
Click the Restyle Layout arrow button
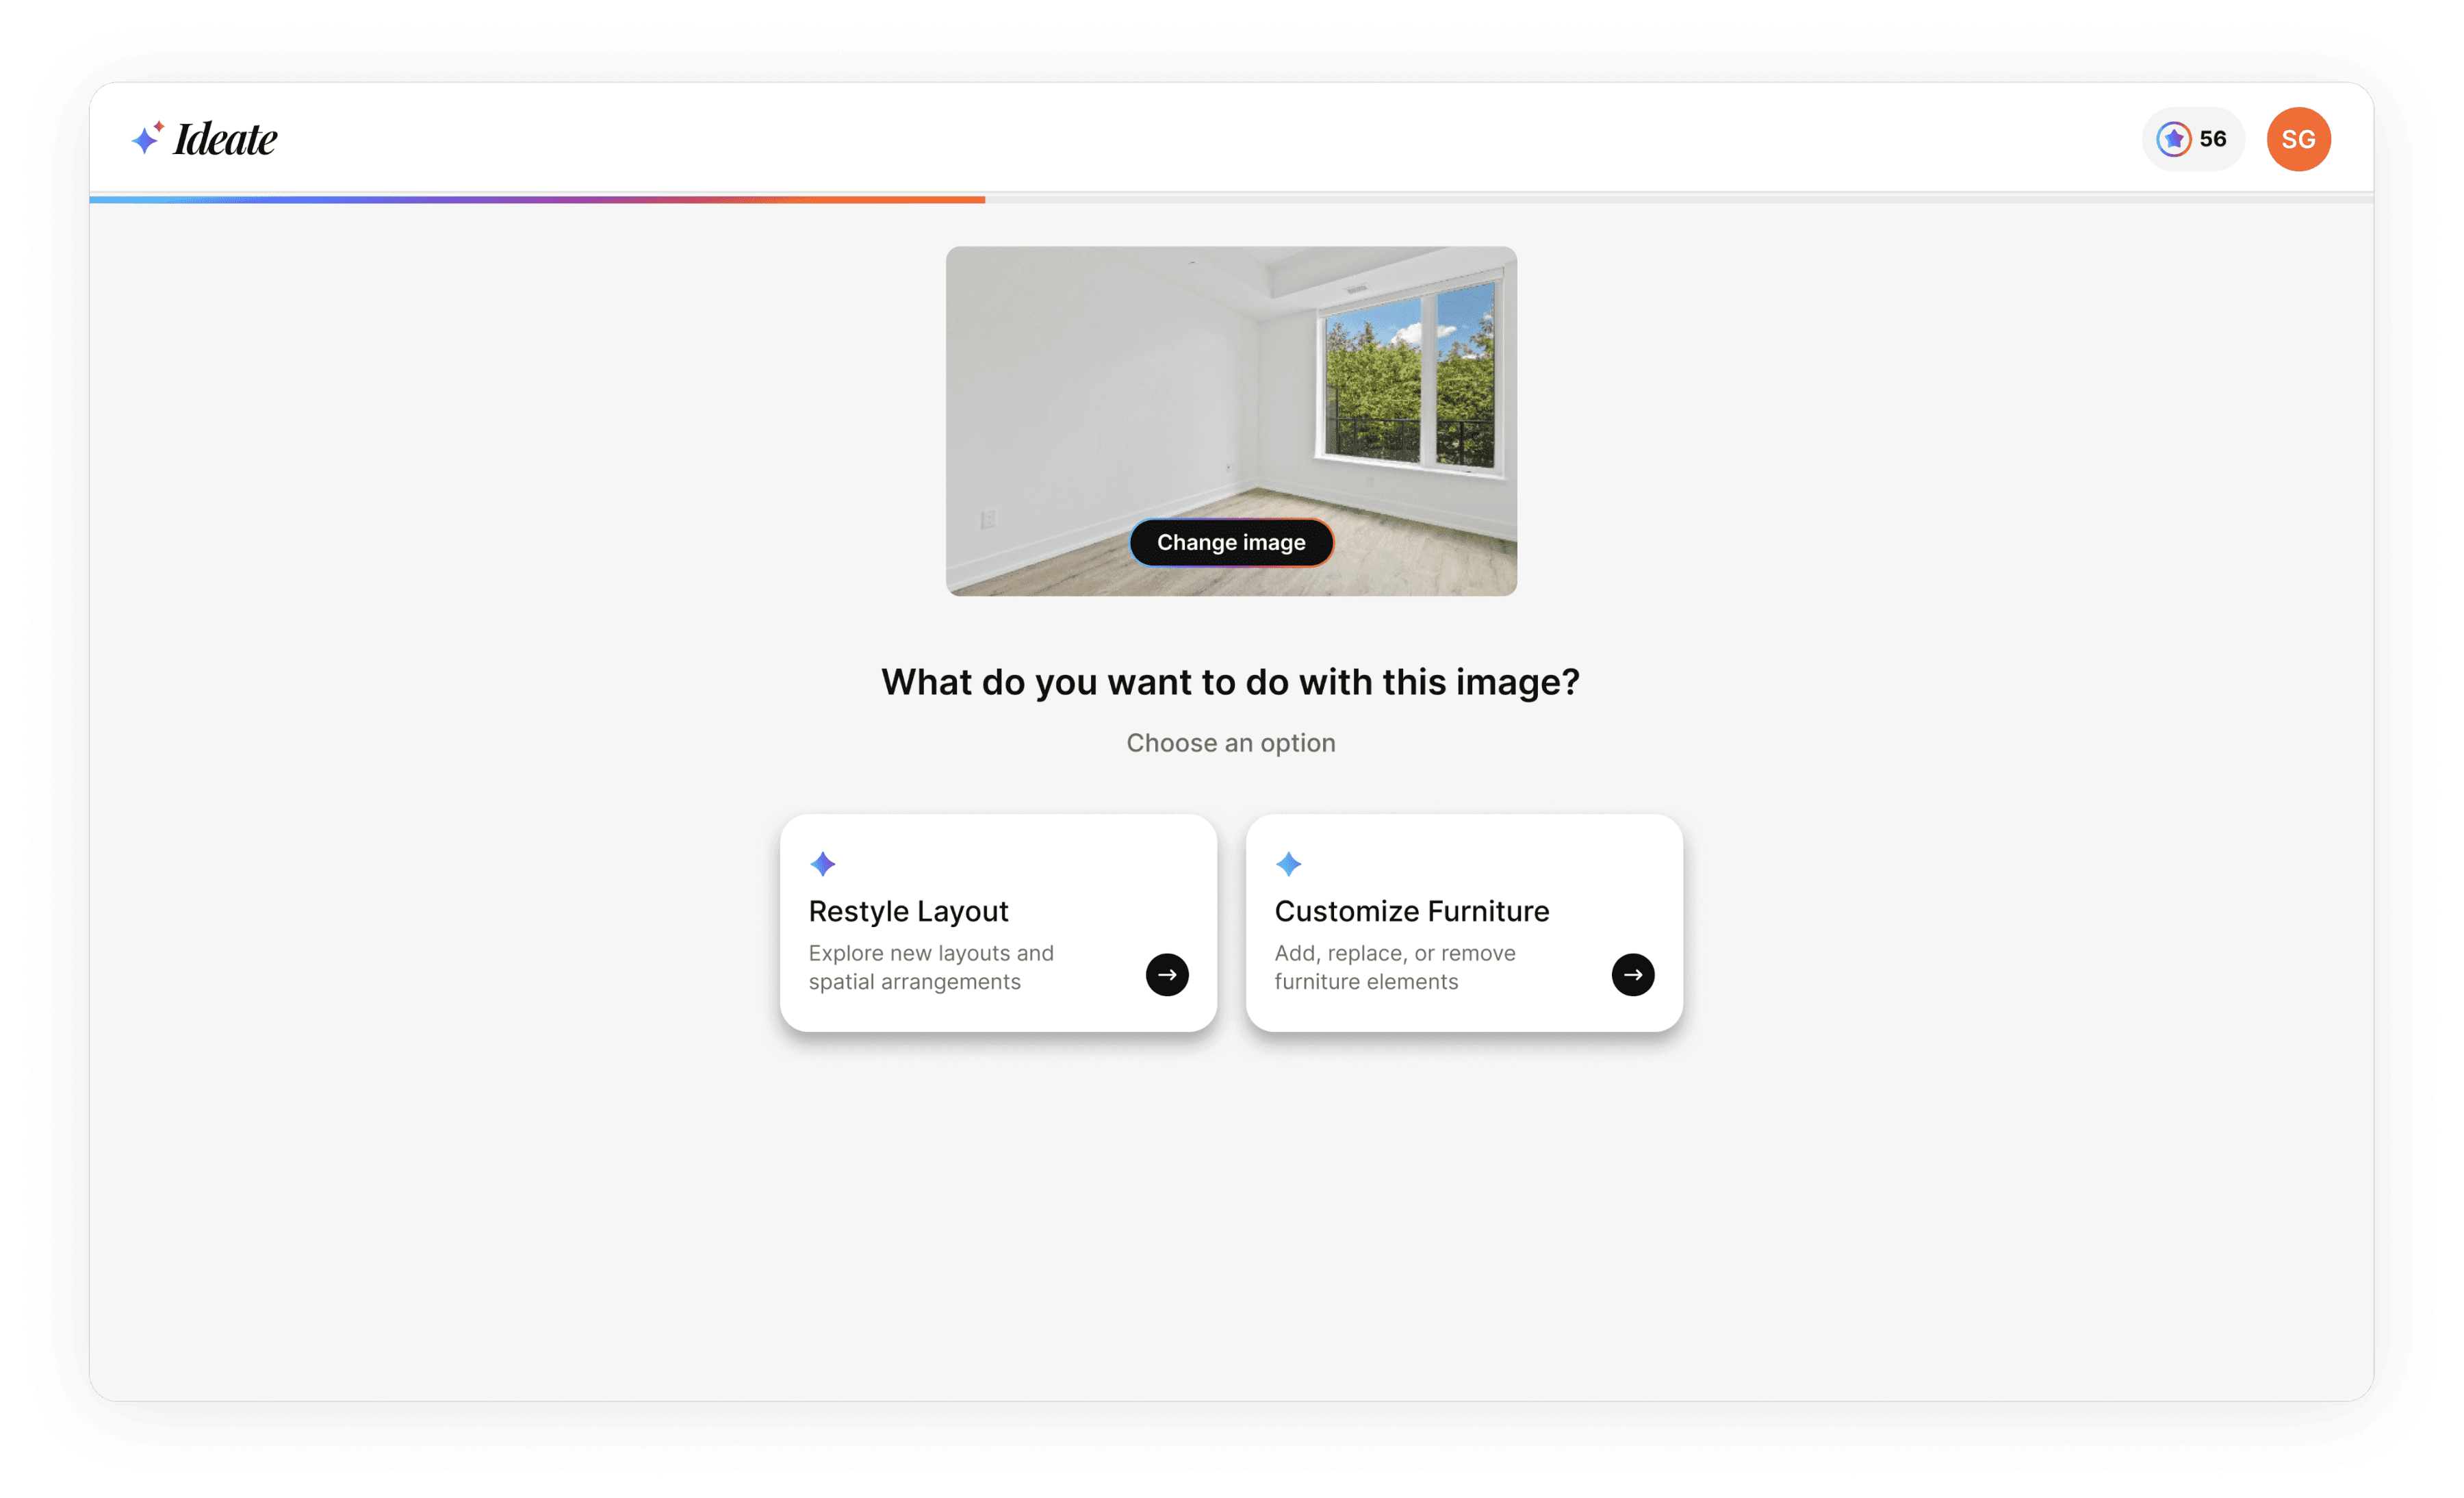[1167, 974]
